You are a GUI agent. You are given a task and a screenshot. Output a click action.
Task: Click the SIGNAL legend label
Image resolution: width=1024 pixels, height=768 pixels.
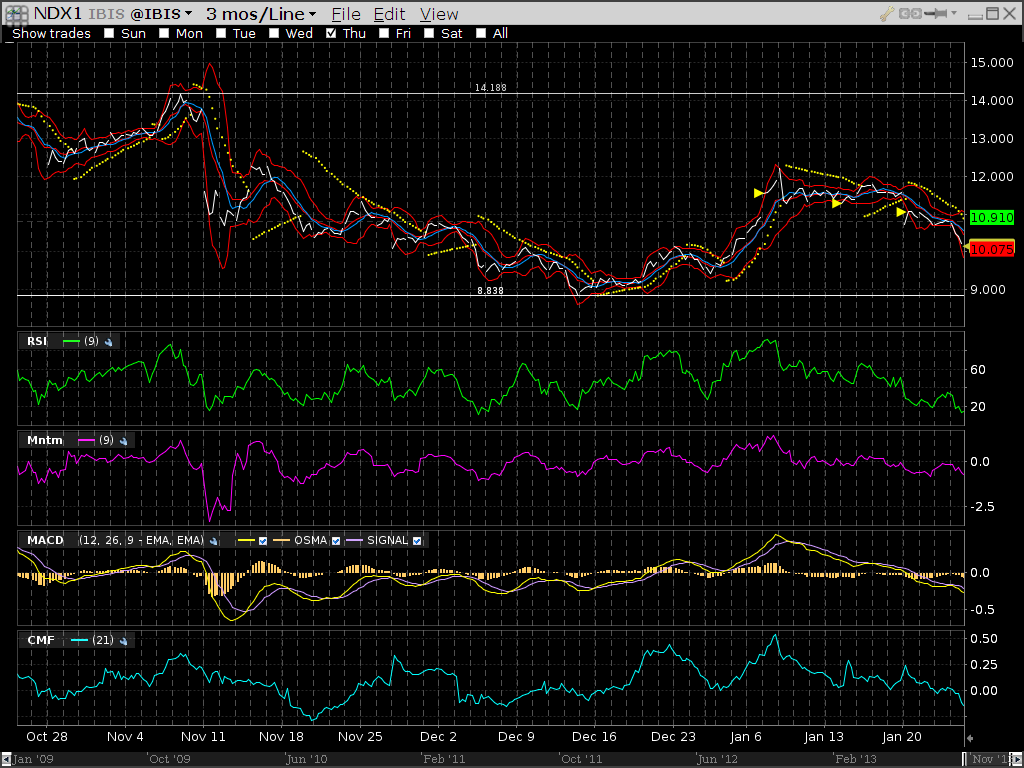coord(387,540)
